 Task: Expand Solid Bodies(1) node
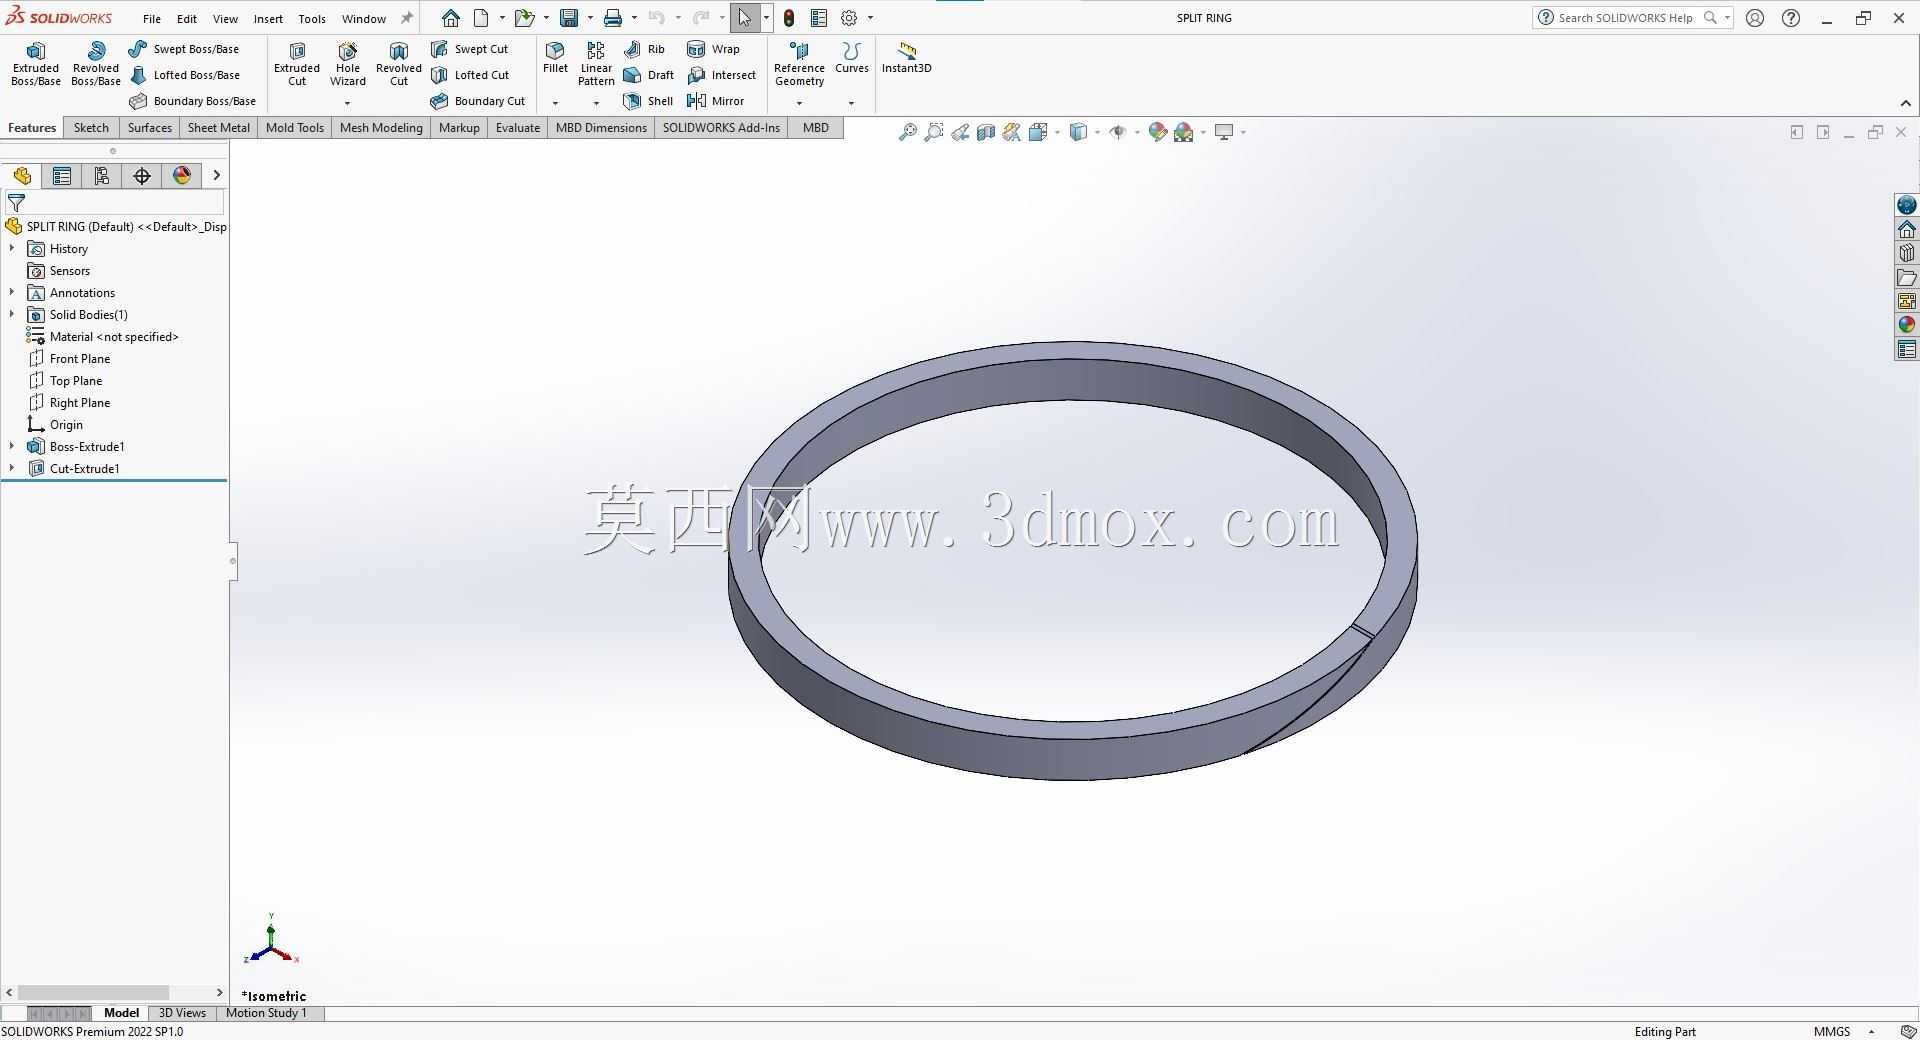pyautogui.click(x=12, y=315)
